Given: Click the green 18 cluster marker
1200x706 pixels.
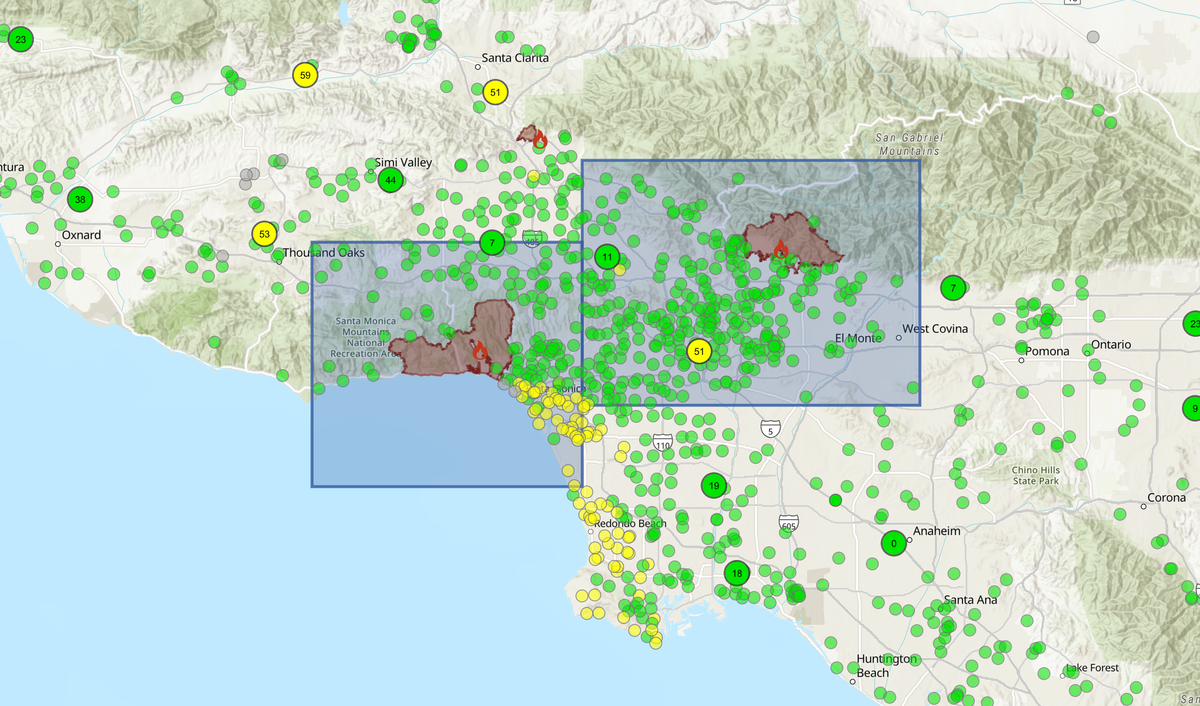Looking at the screenshot, I should tap(737, 573).
